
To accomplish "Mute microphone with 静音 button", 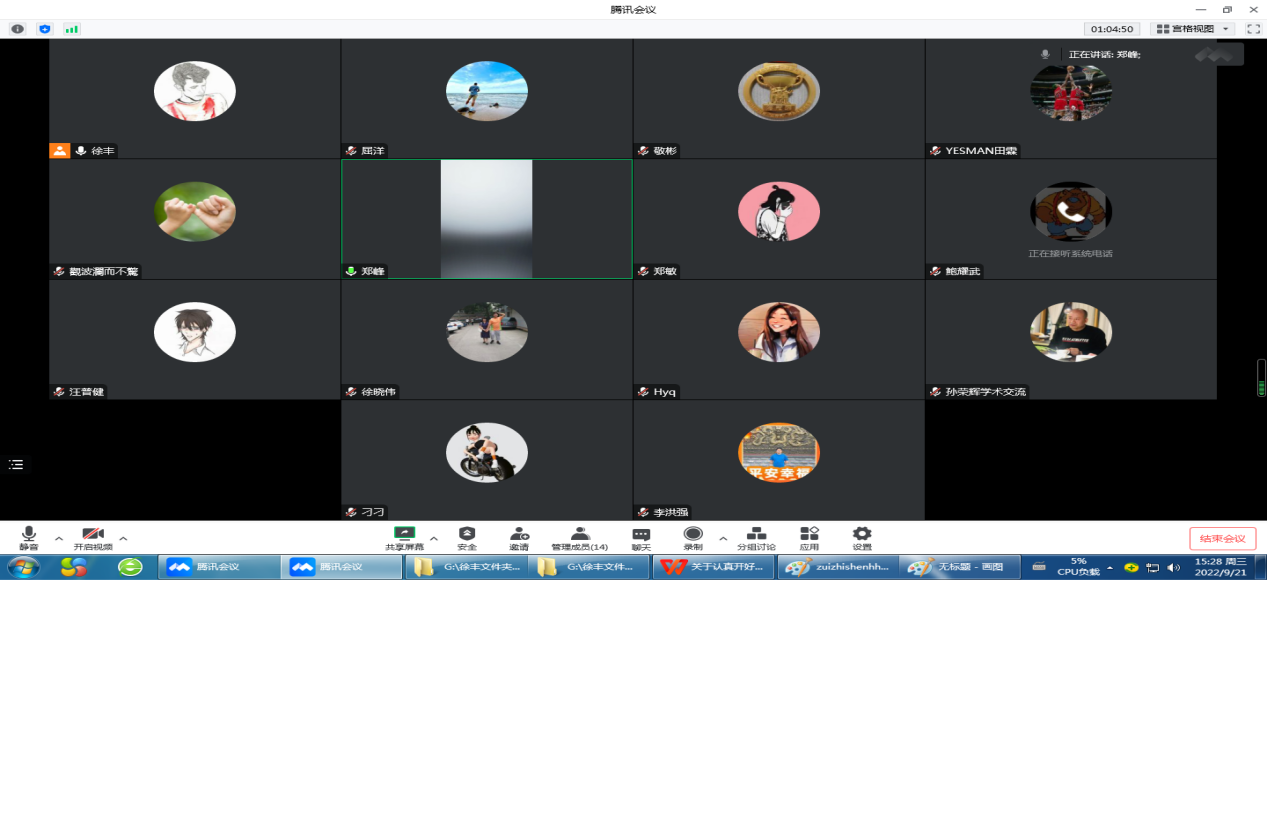I will pyautogui.click(x=29, y=538).
